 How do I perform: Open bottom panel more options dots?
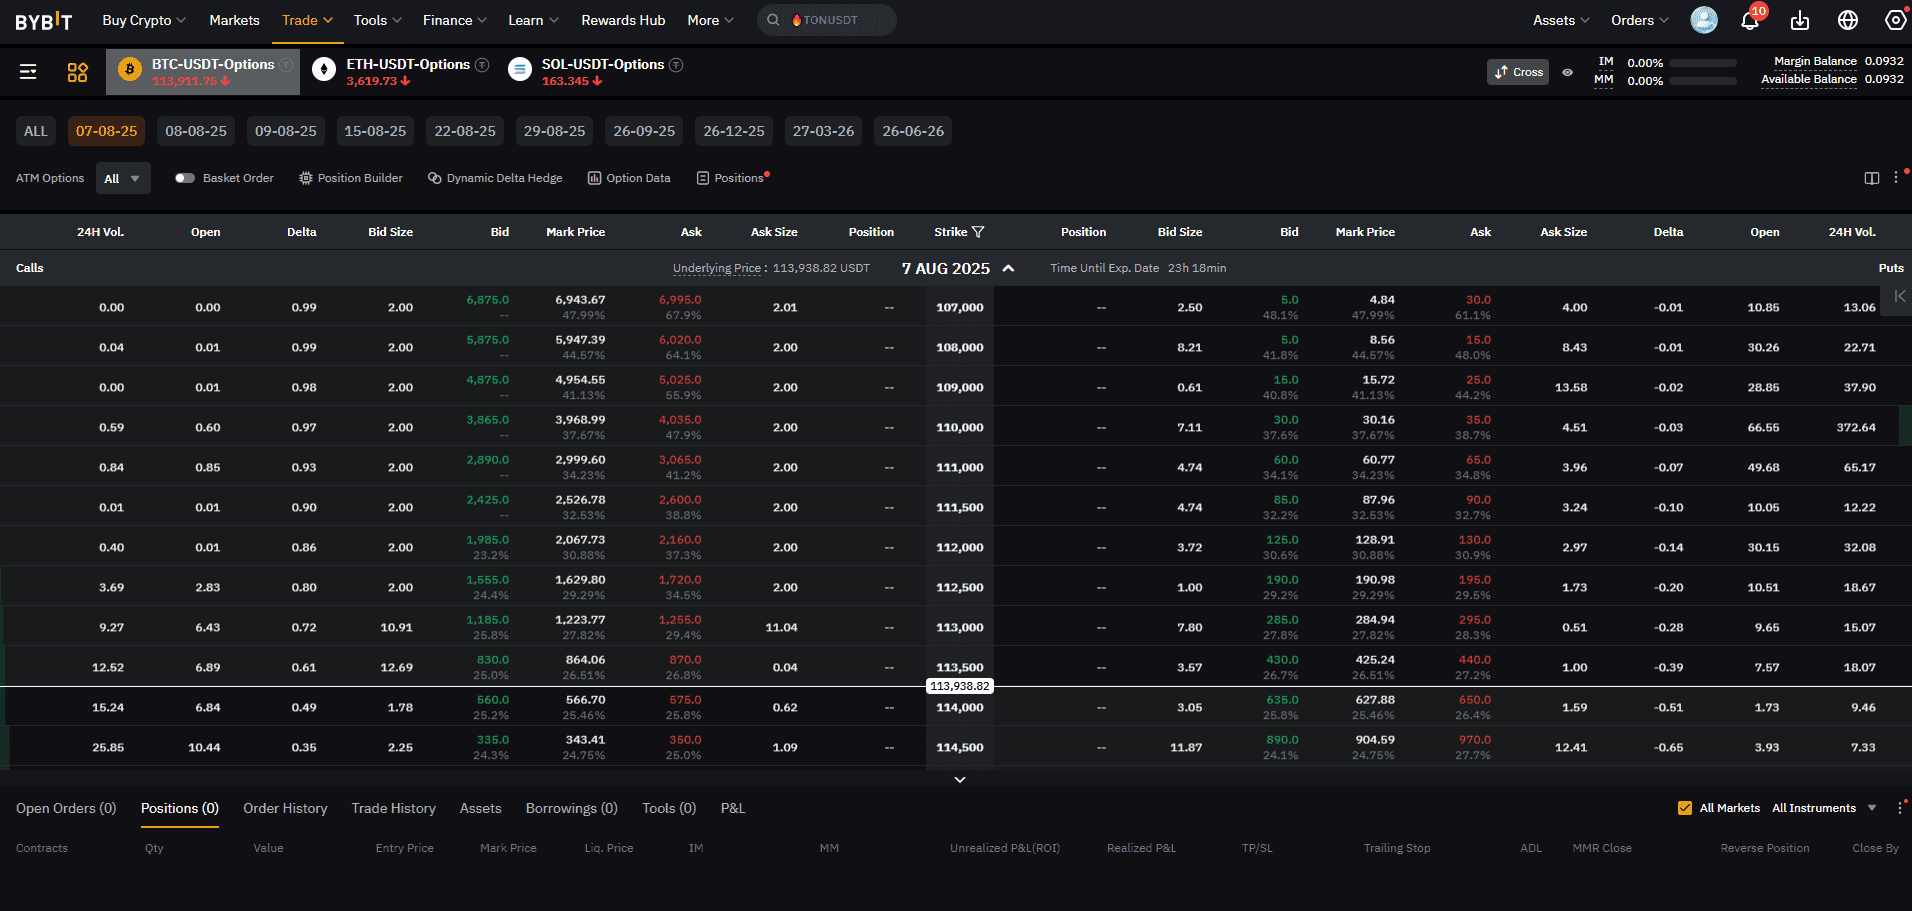[x=1900, y=808]
